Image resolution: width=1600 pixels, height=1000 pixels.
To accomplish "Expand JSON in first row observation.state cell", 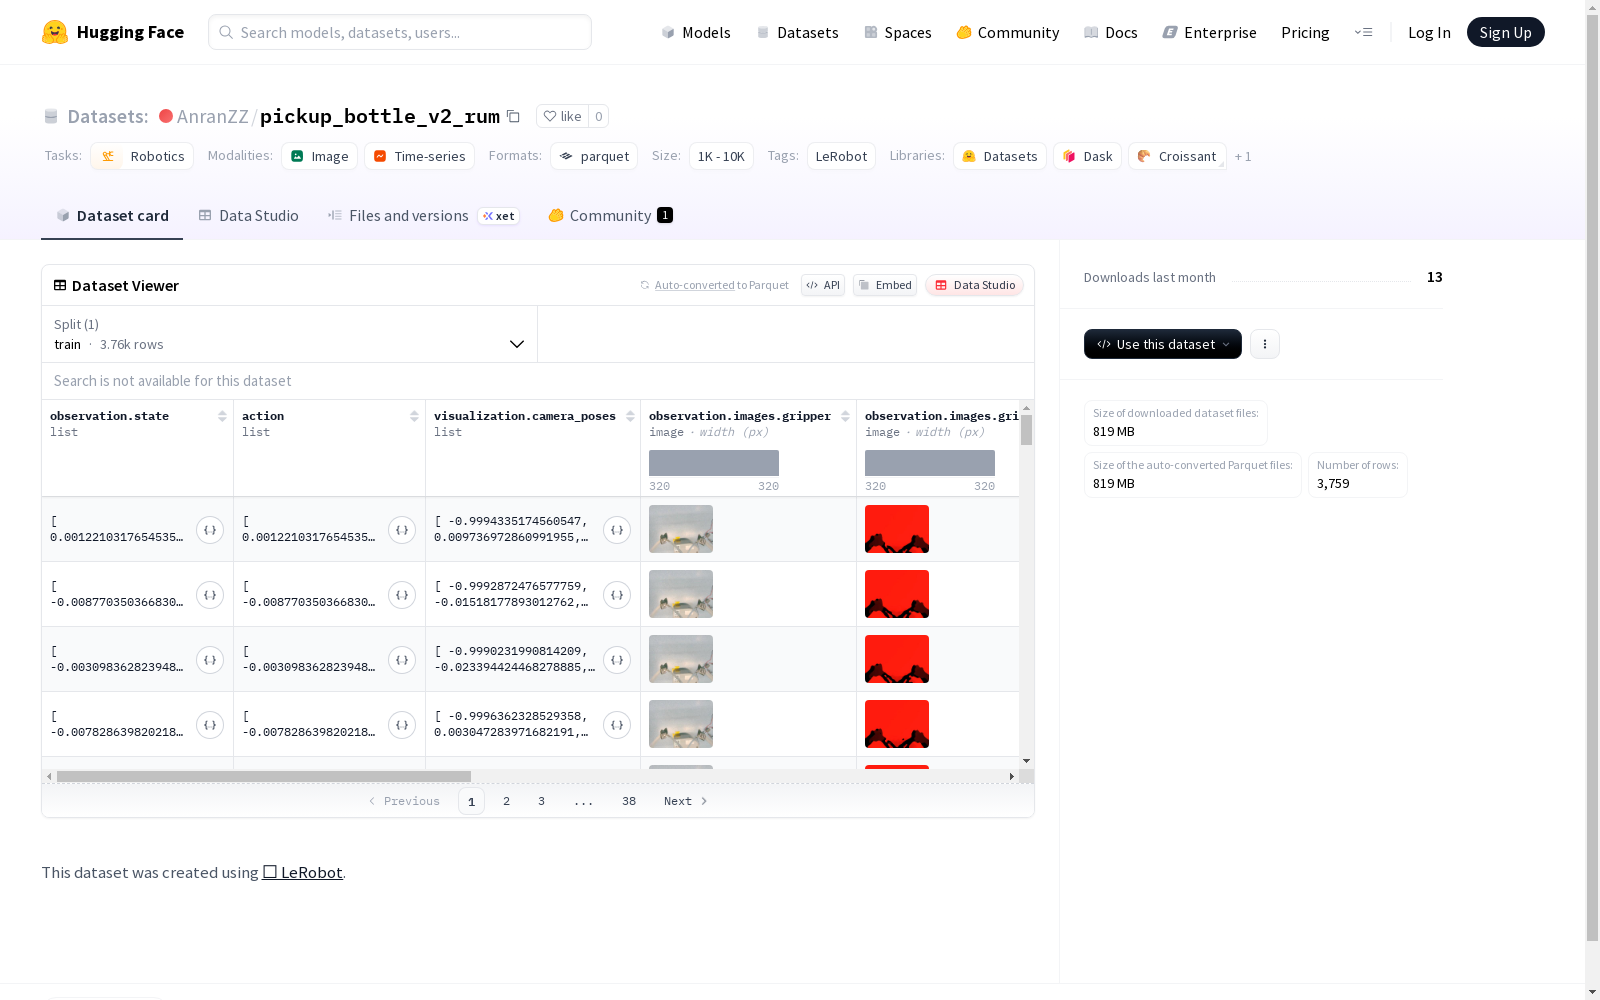I will 210,530.
